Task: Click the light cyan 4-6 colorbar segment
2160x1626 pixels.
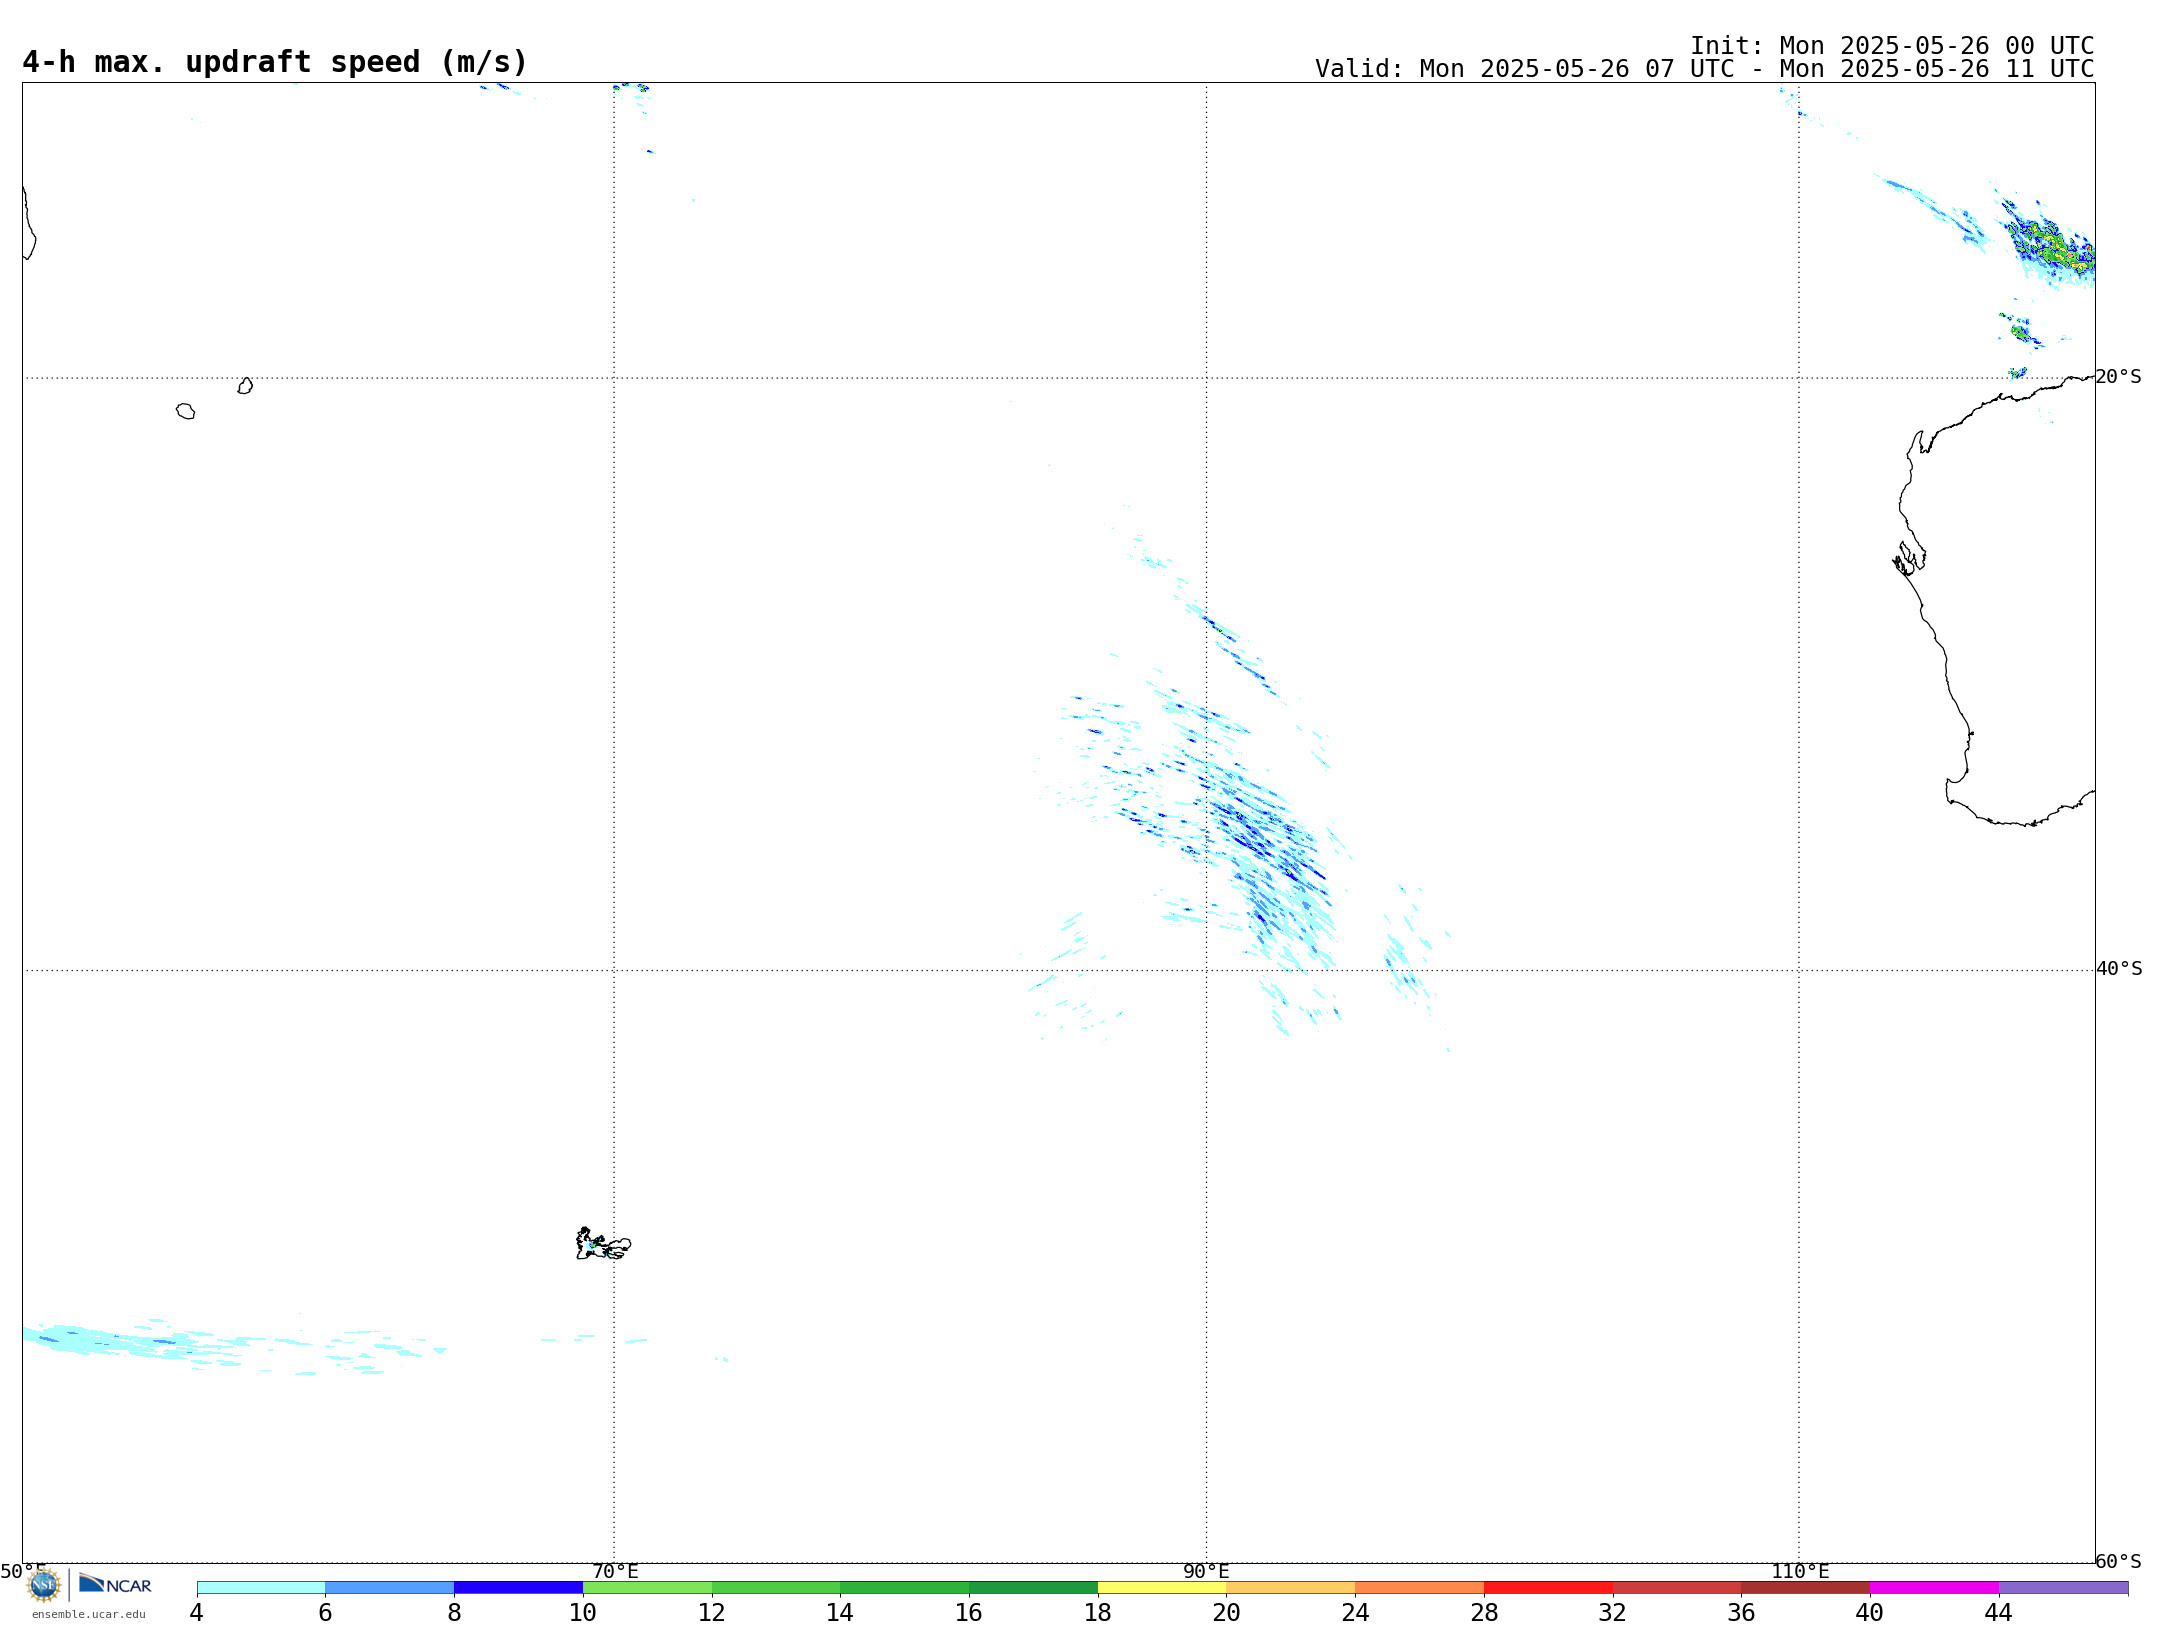Action: (261, 1588)
